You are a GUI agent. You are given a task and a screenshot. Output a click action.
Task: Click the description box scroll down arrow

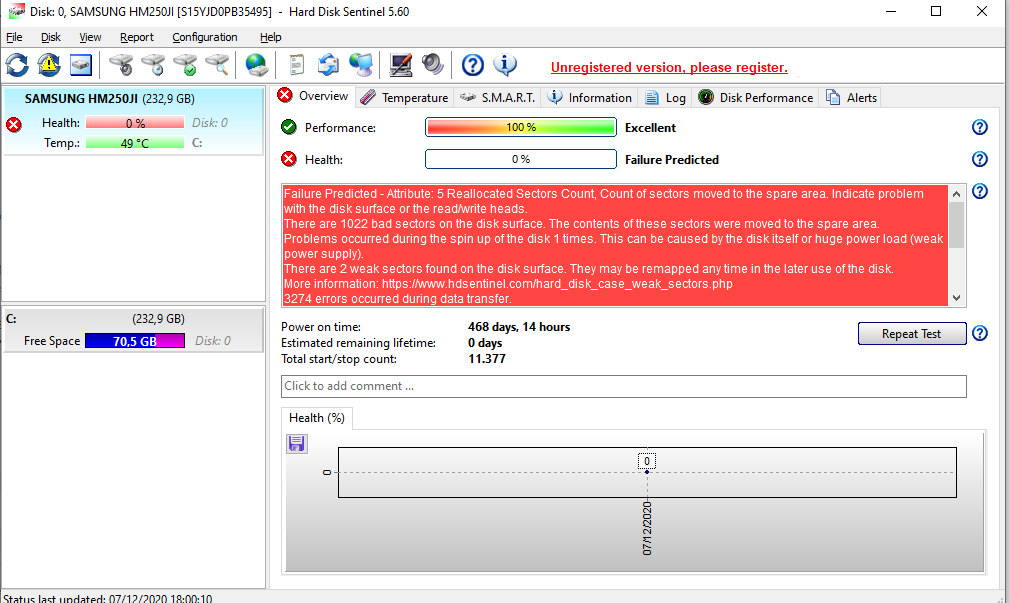click(x=956, y=297)
